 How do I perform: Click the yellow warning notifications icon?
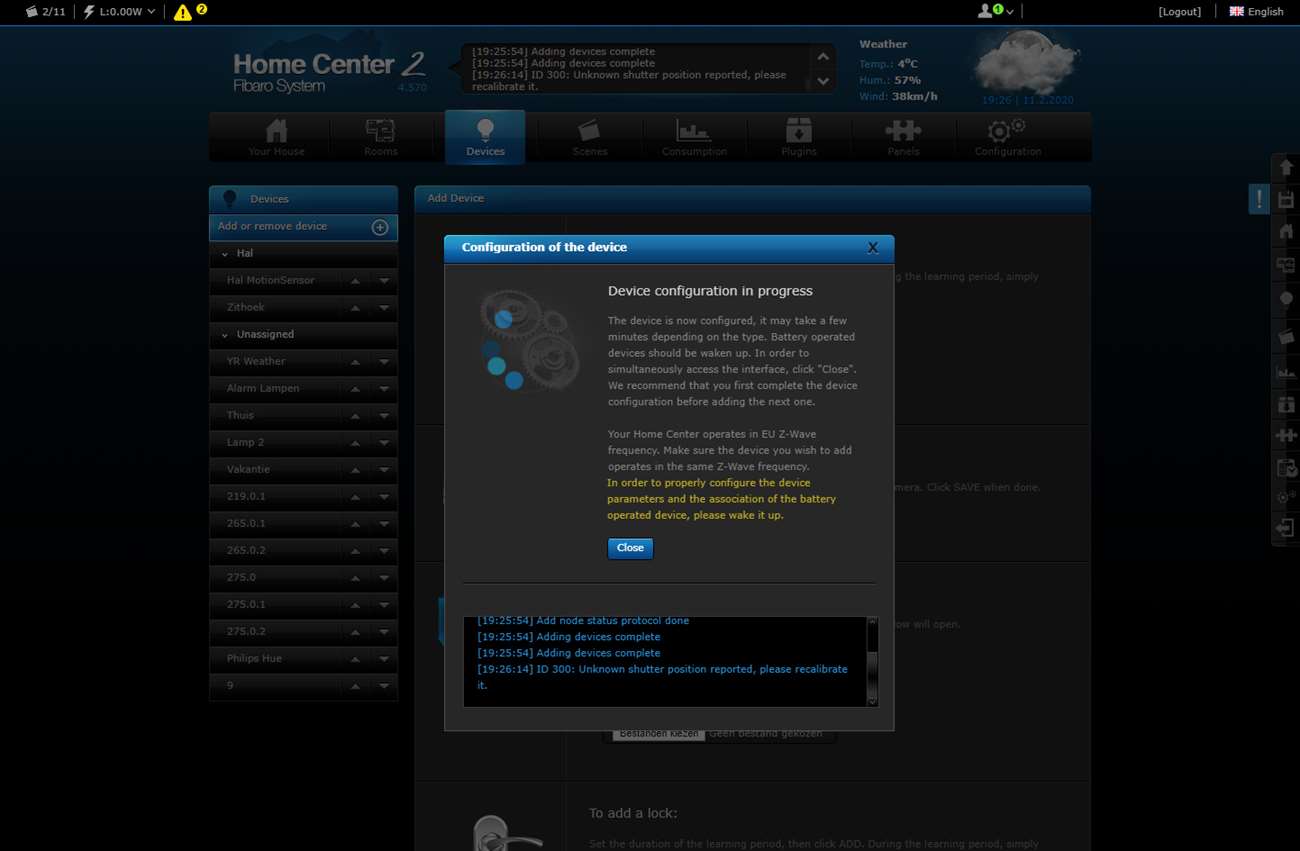coord(183,12)
